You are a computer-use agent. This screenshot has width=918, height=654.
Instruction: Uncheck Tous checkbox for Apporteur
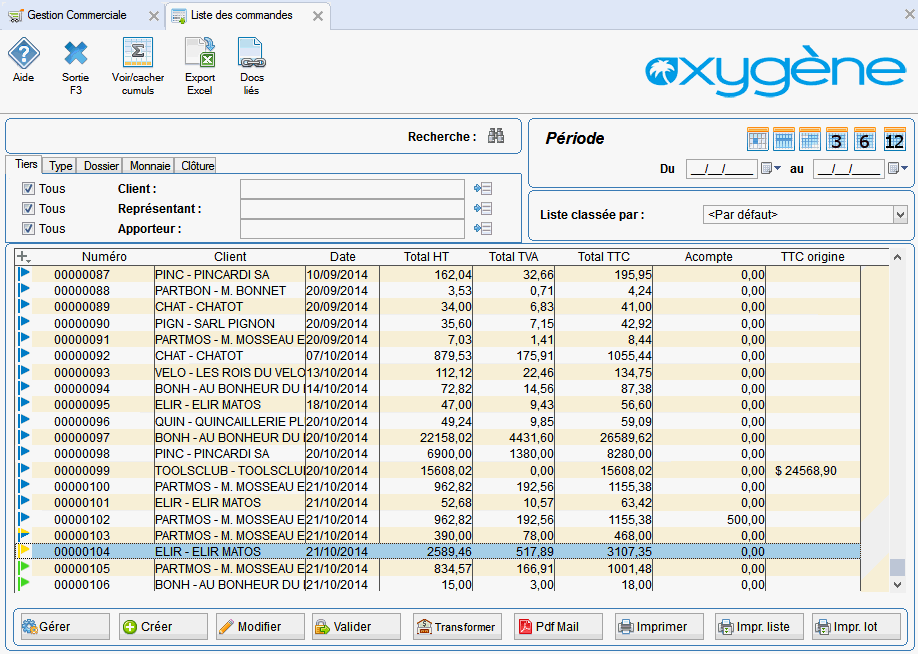click(x=28, y=228)
